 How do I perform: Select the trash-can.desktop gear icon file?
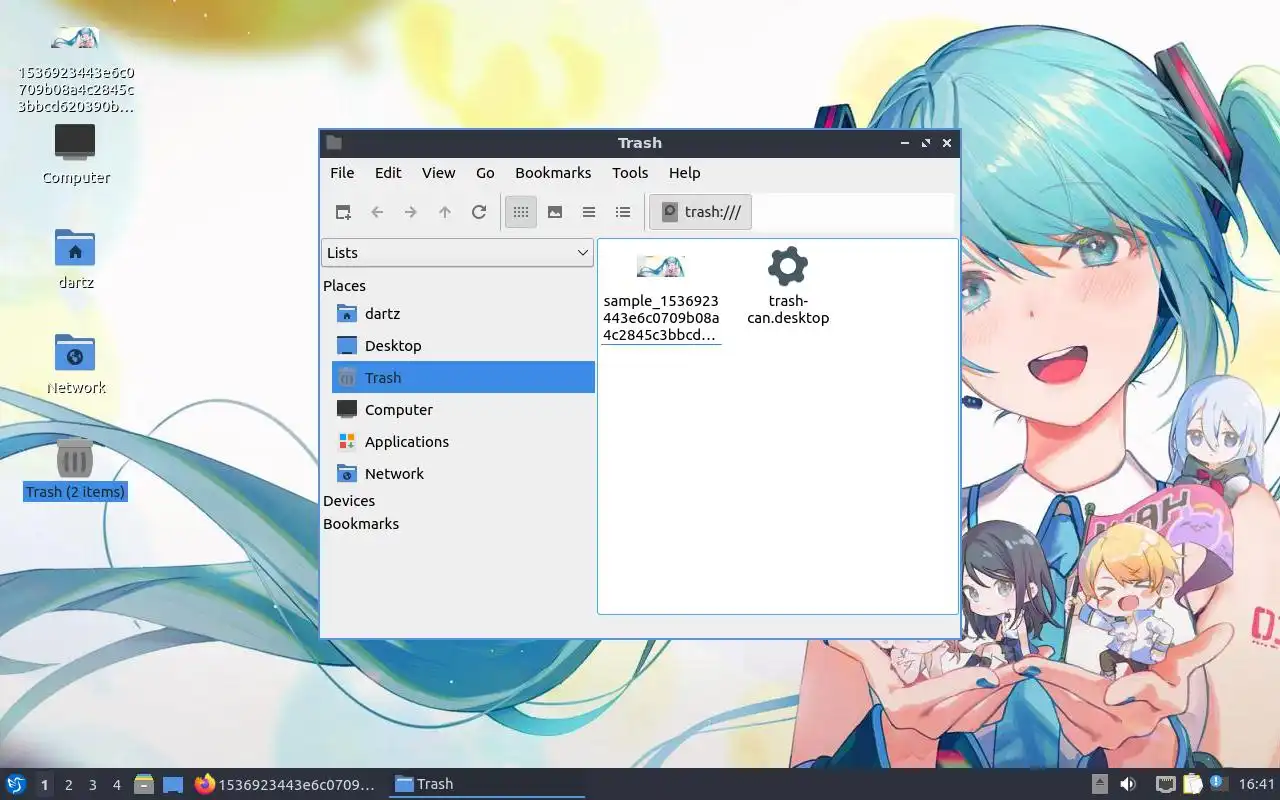[x=788, y=285]
